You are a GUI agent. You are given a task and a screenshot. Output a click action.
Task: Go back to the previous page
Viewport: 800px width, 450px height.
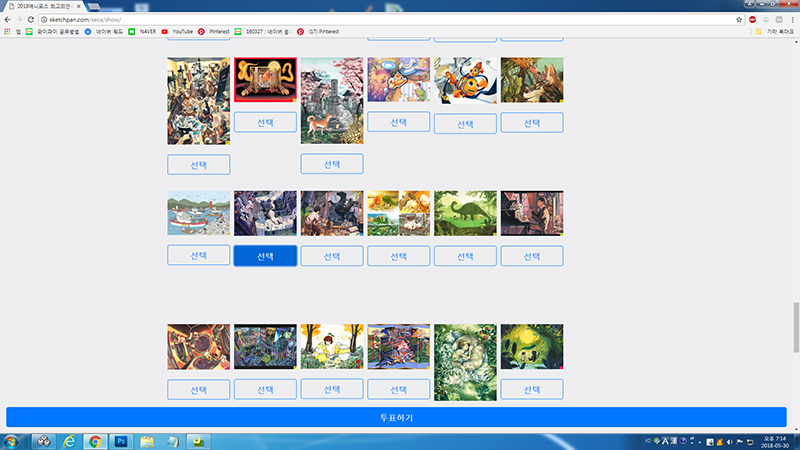7,19
